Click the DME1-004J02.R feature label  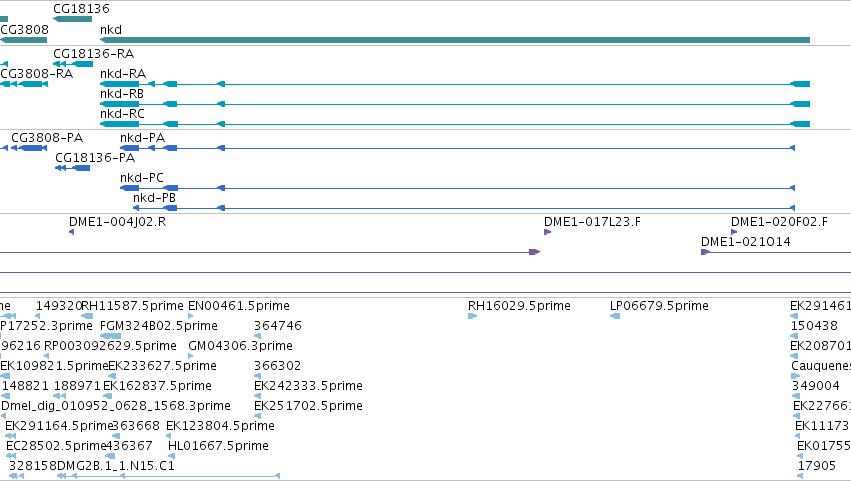[117, 222]
